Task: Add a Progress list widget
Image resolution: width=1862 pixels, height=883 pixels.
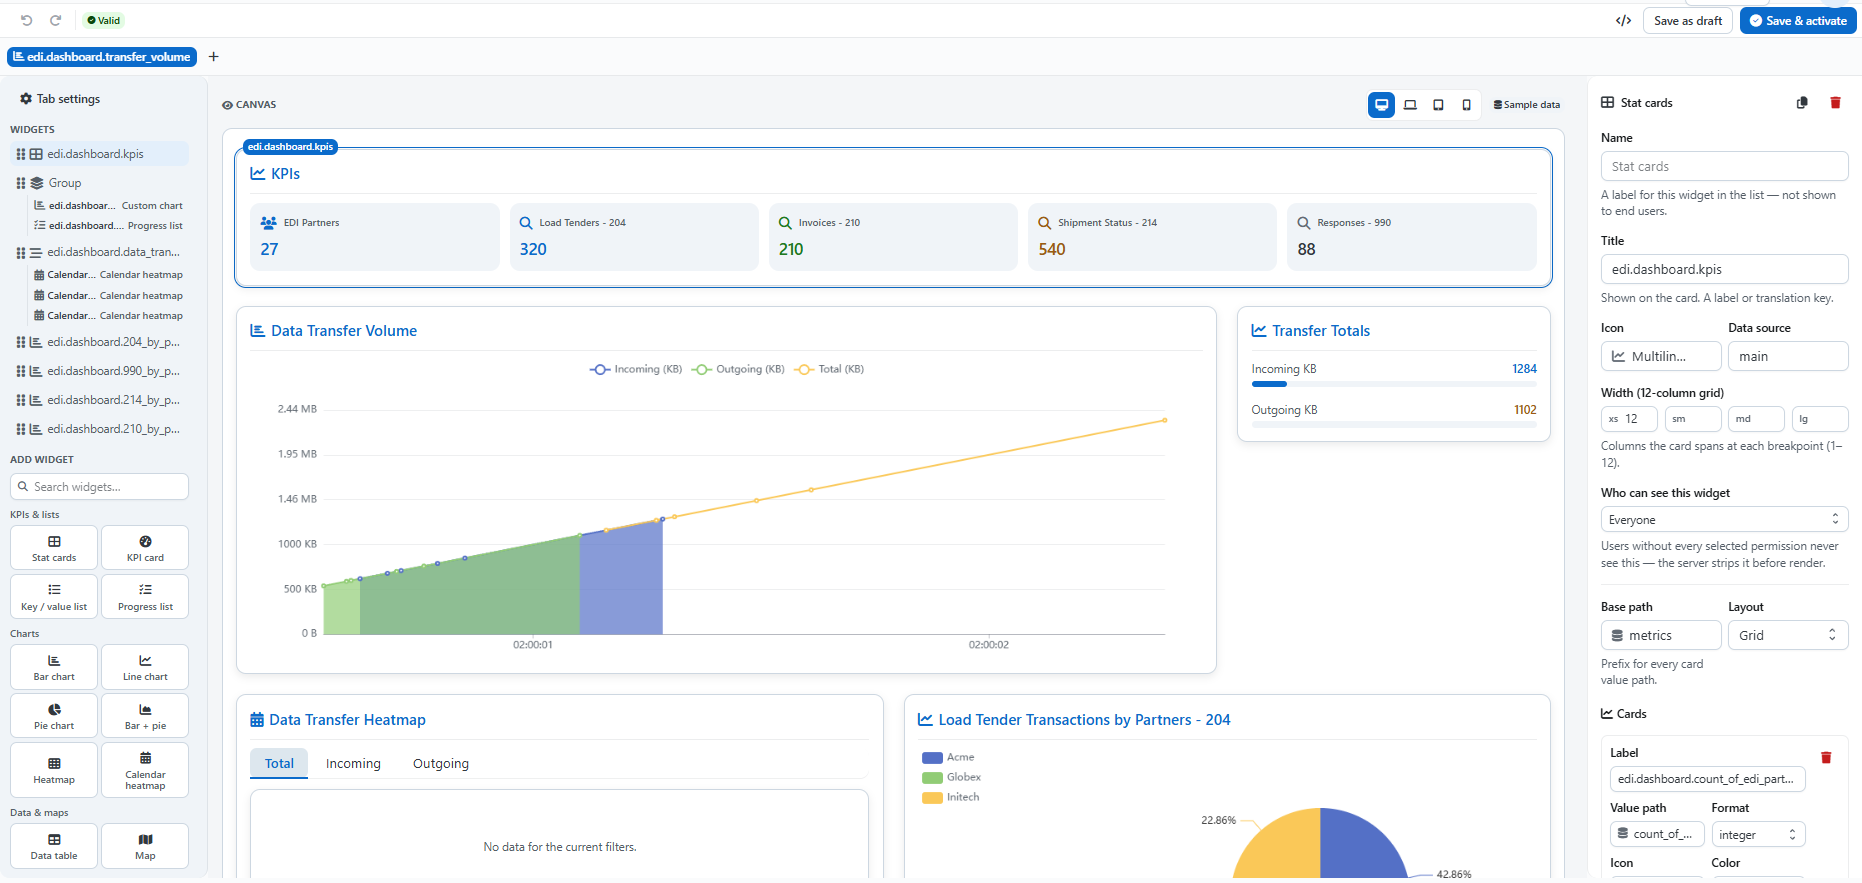Action: pos(145,596)
